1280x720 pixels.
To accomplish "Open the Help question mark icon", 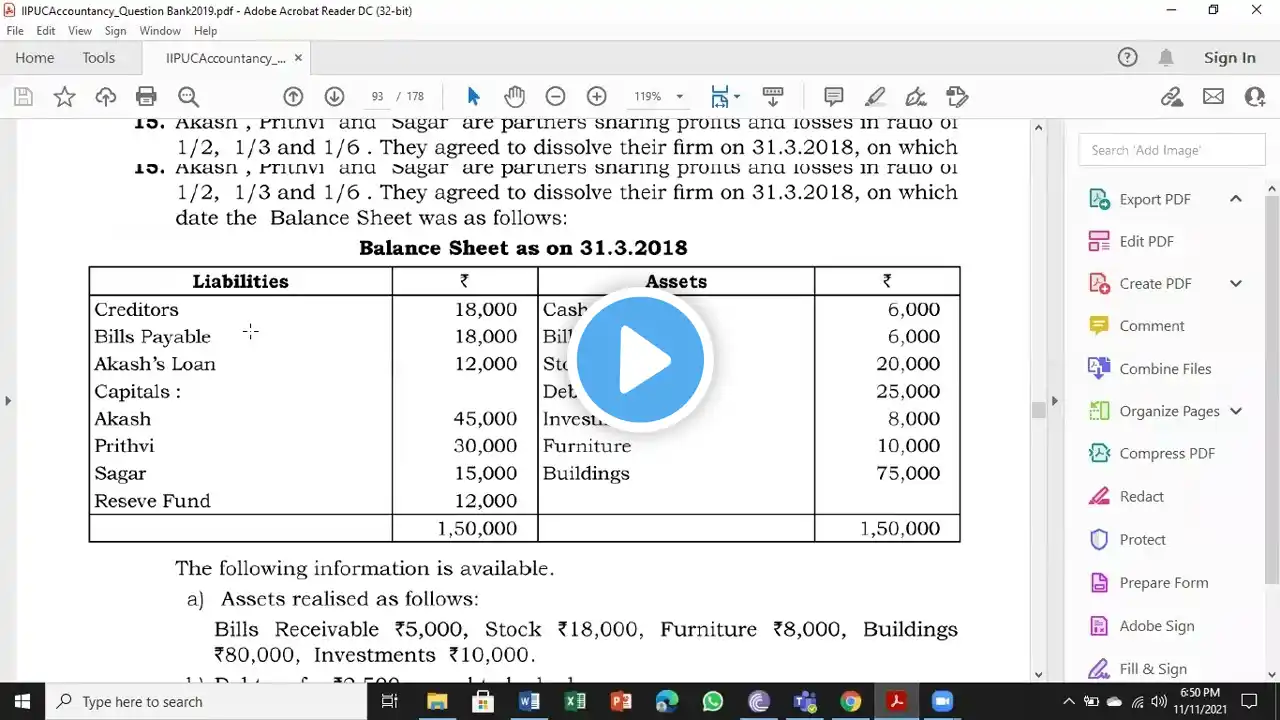I will click(1128, 58).
